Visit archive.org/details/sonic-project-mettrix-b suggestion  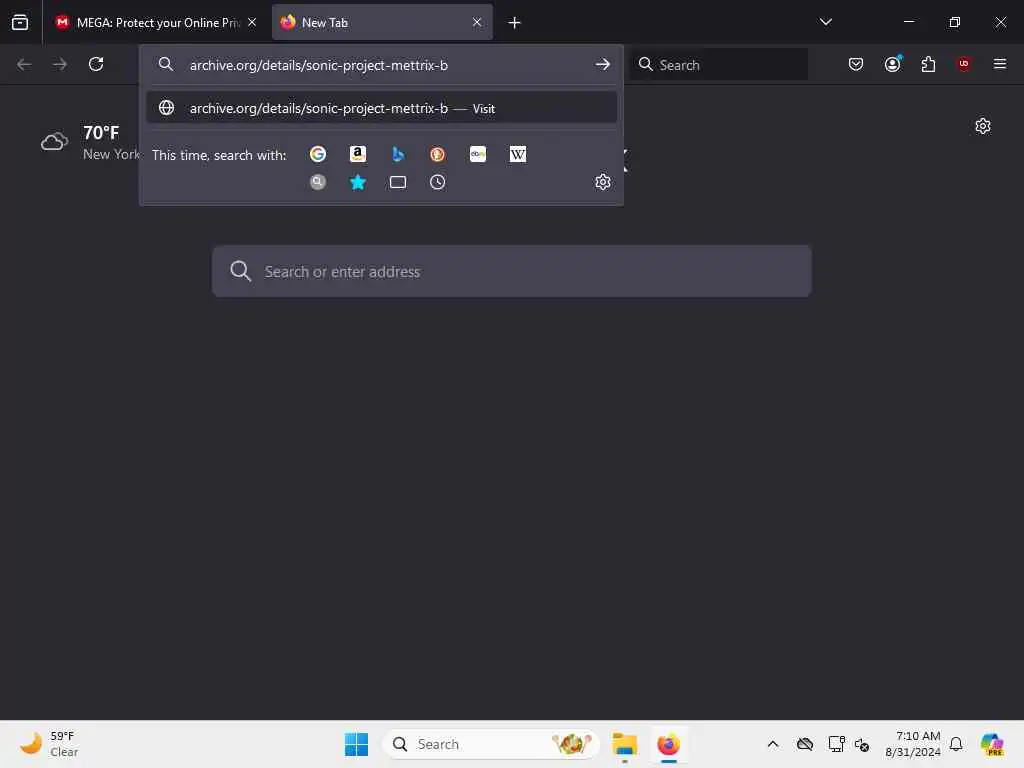click(x=382, y=108)
